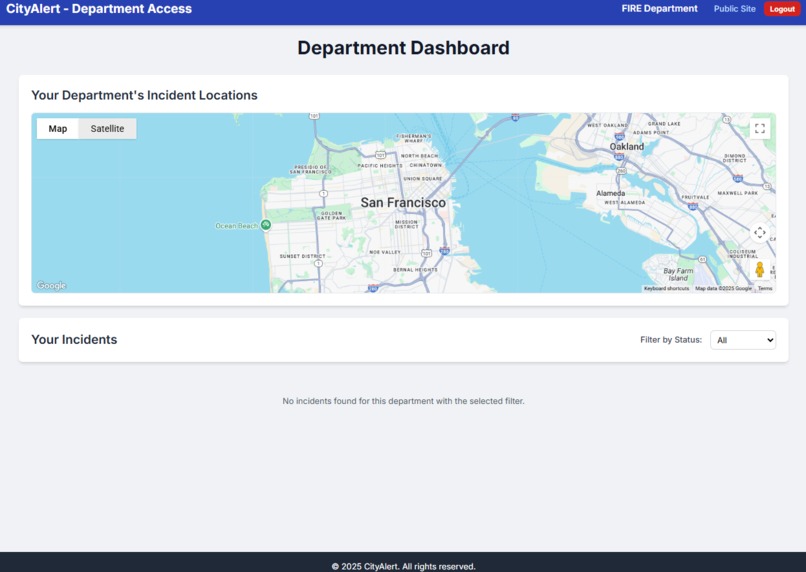This screenshot has width=806, height=572.
Task: Click the Presidio of San Francisco label
Action: [310, 169]
